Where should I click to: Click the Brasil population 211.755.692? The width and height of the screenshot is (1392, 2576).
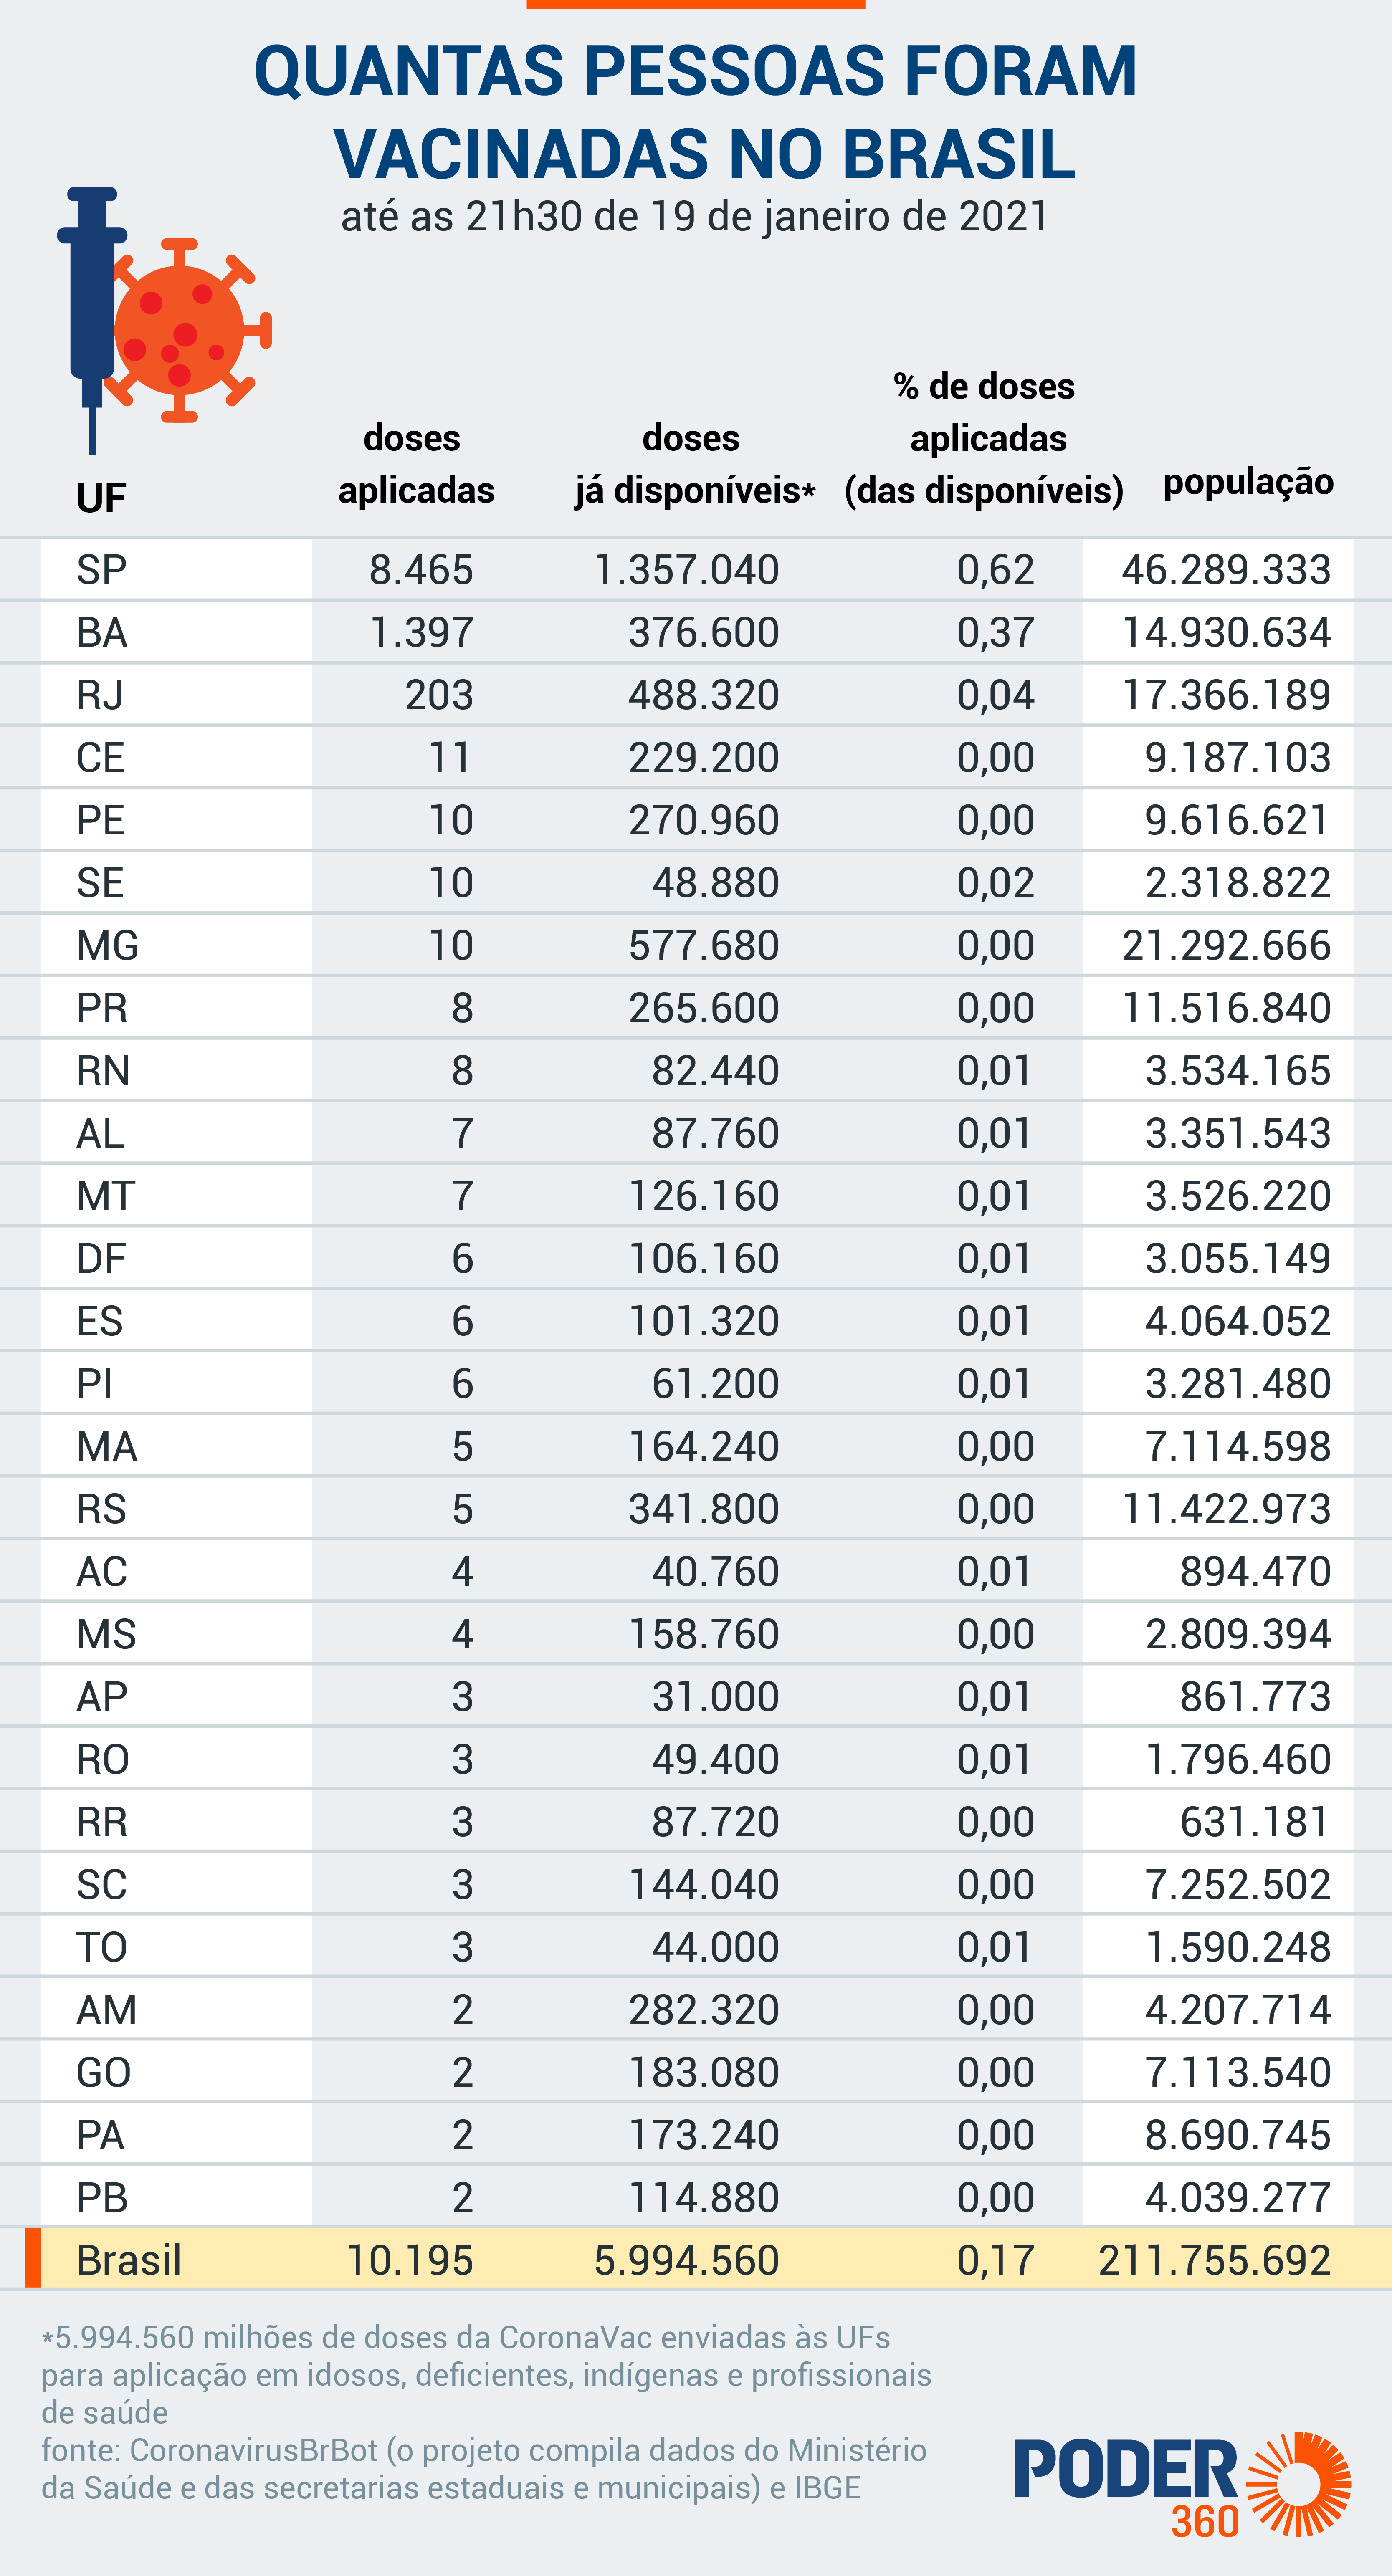pos(1214,2261)
